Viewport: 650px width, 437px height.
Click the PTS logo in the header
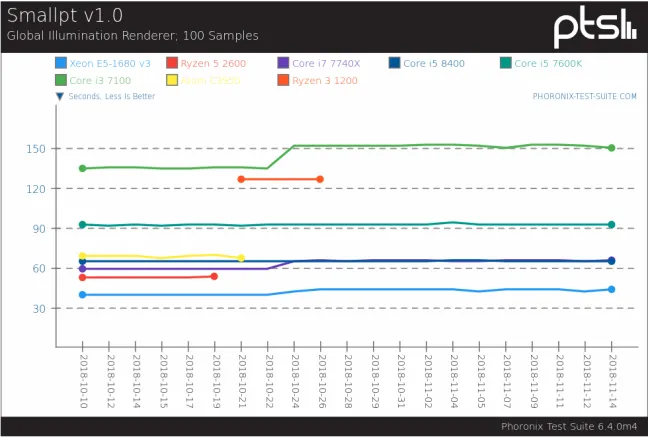click(595, 27)
